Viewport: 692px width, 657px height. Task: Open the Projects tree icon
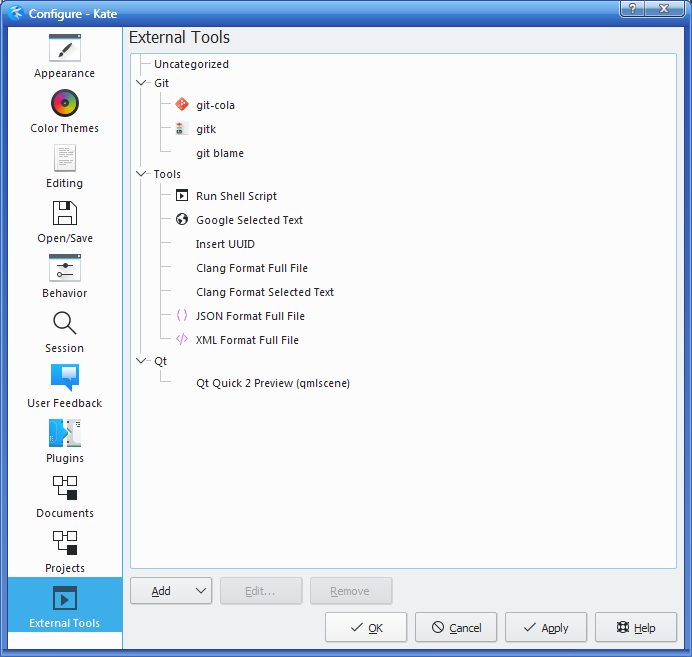[65, 543]
